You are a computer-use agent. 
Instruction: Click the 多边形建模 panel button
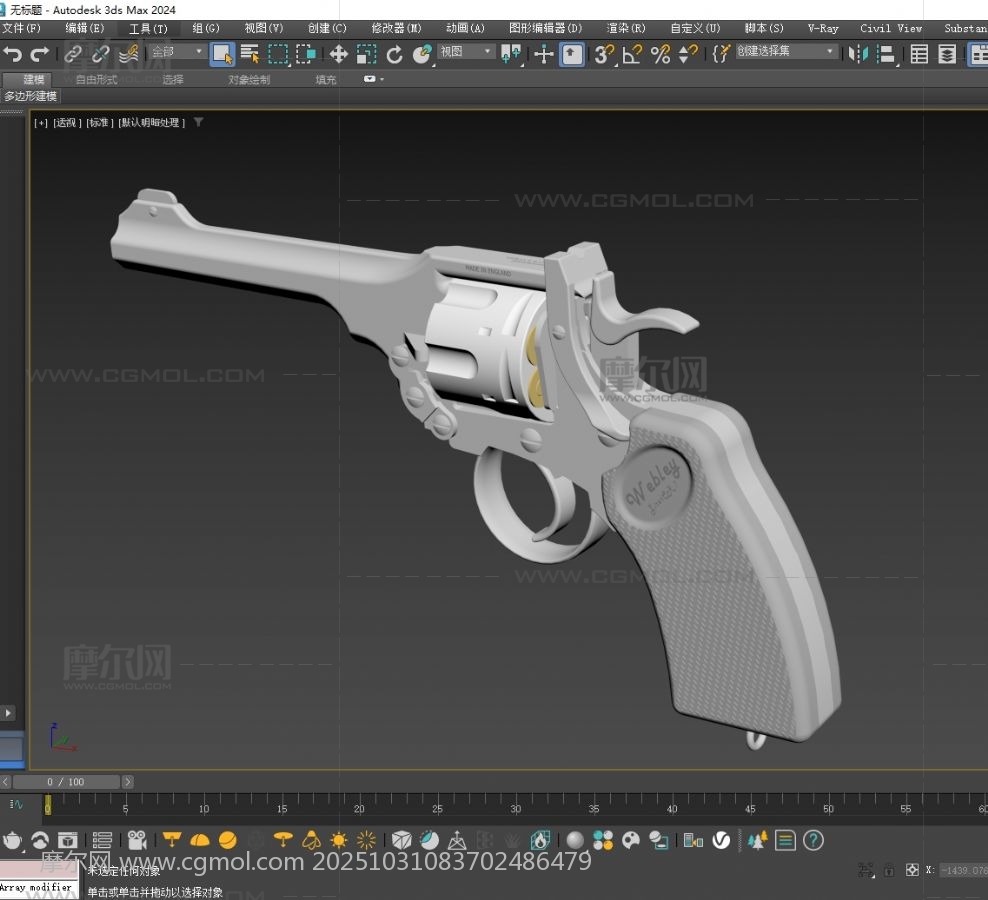31,97
